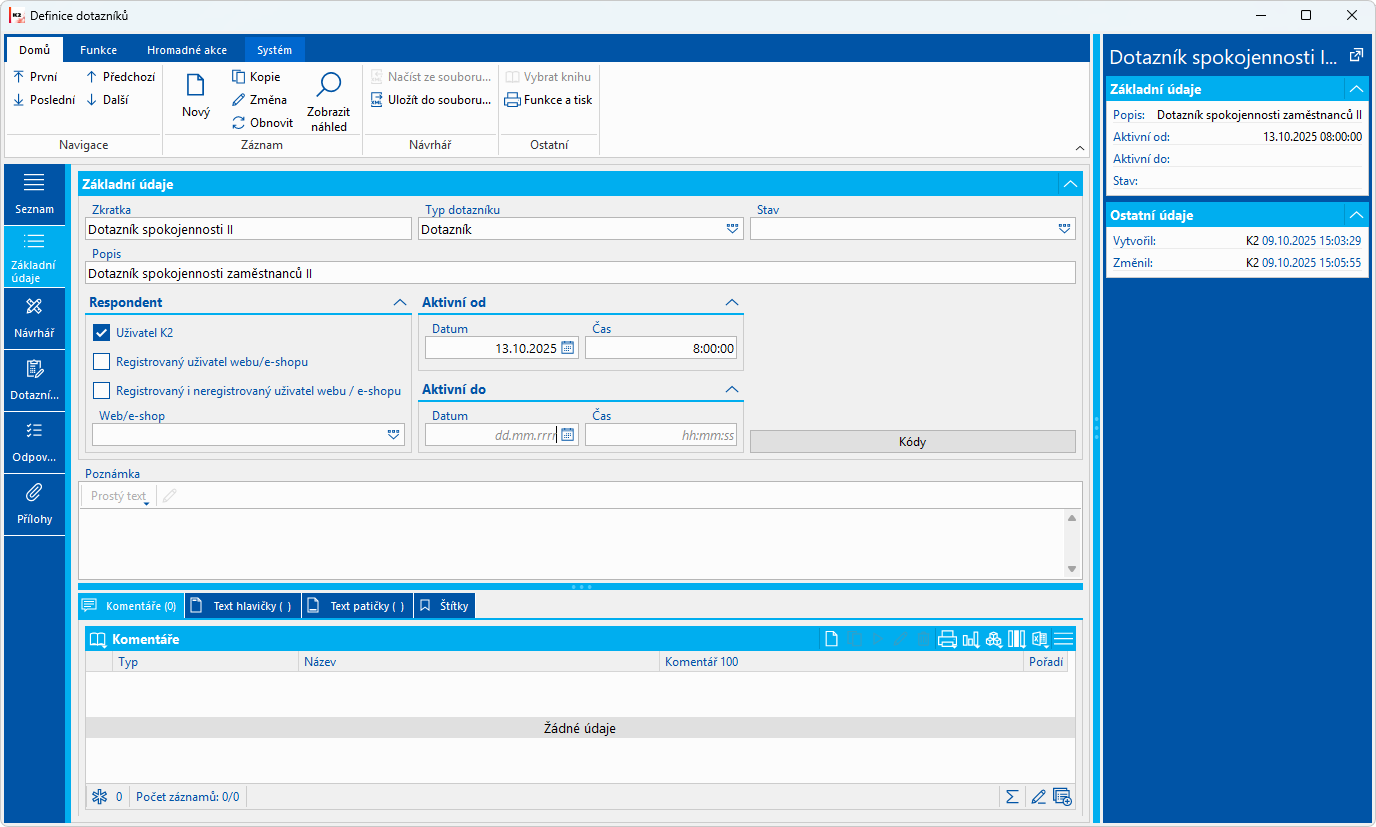
Task: Uncheck the Uživatel K2 checkbox
Action: click(x=101, y=333)
